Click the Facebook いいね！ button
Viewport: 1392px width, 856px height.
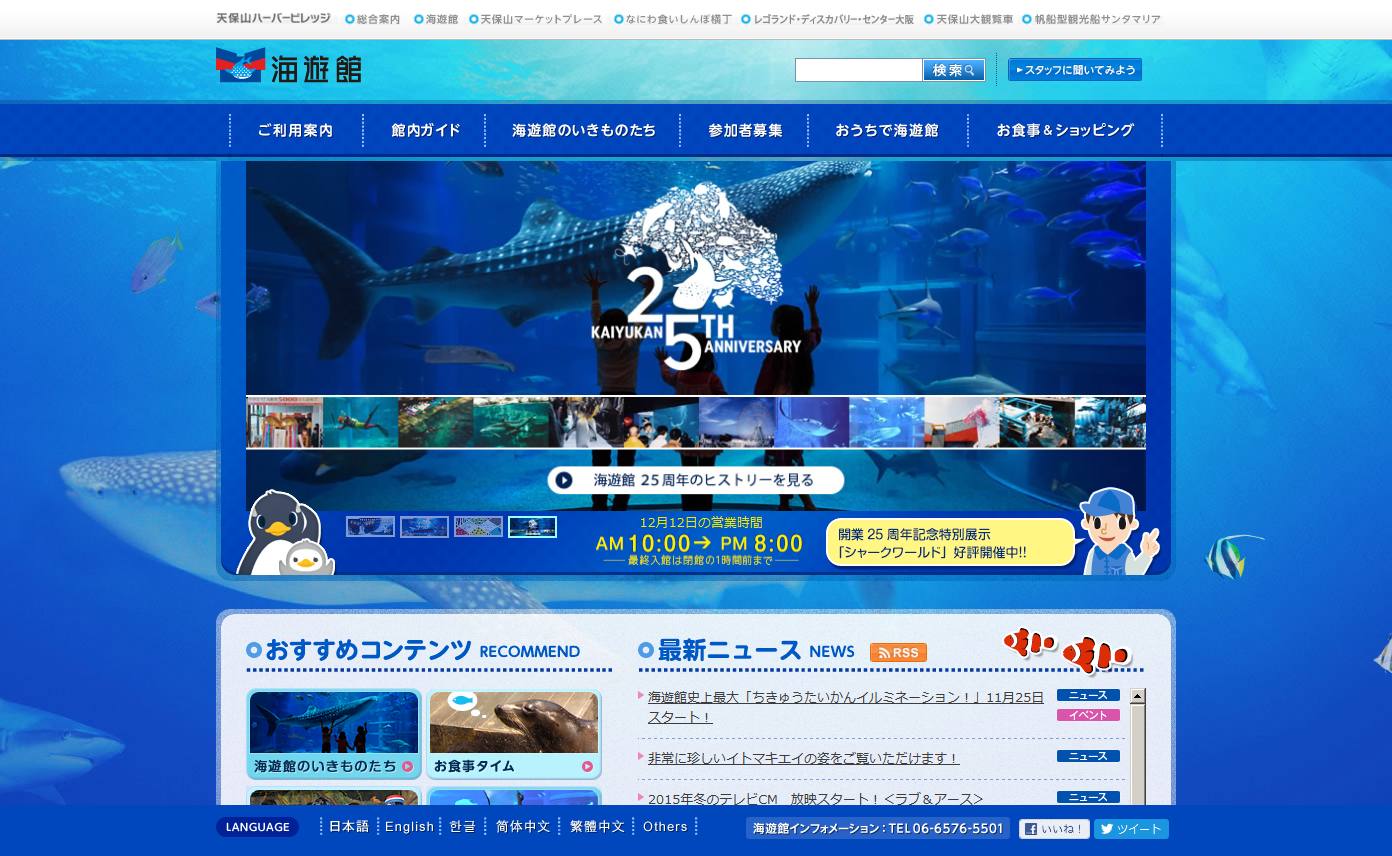point(1054,829)
